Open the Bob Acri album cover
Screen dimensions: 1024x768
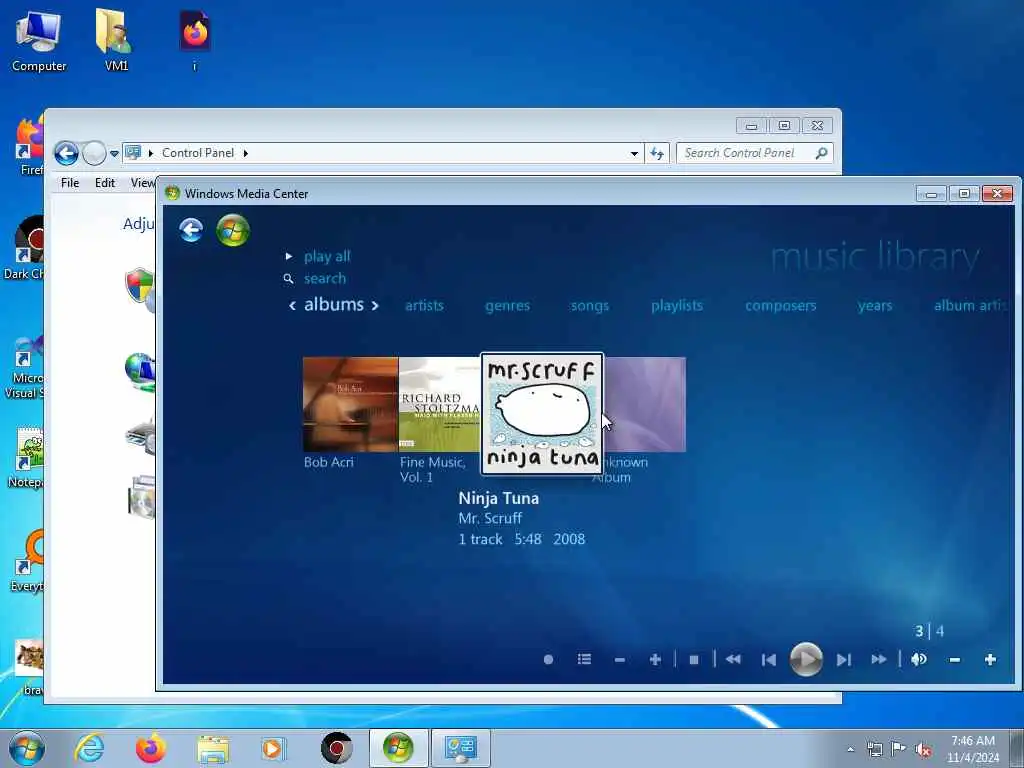(x=350, y=404)
